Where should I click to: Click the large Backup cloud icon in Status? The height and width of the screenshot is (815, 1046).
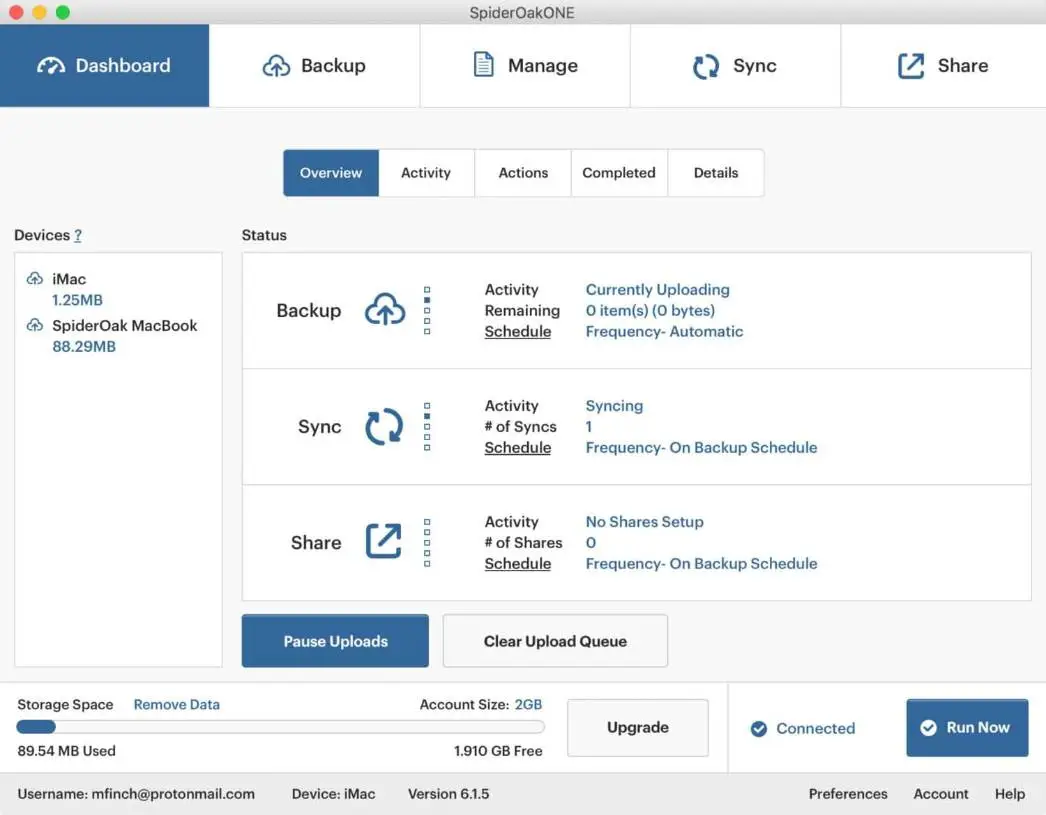385,309
